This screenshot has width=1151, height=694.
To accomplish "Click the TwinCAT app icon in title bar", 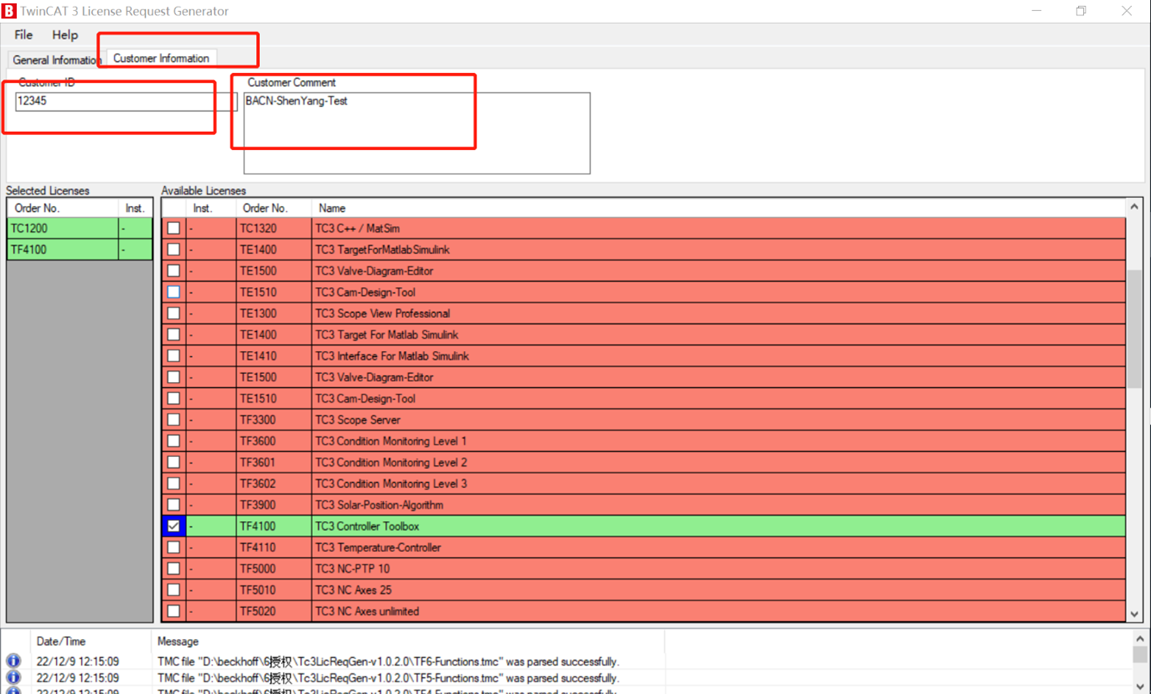I will (x=9, y=11).
